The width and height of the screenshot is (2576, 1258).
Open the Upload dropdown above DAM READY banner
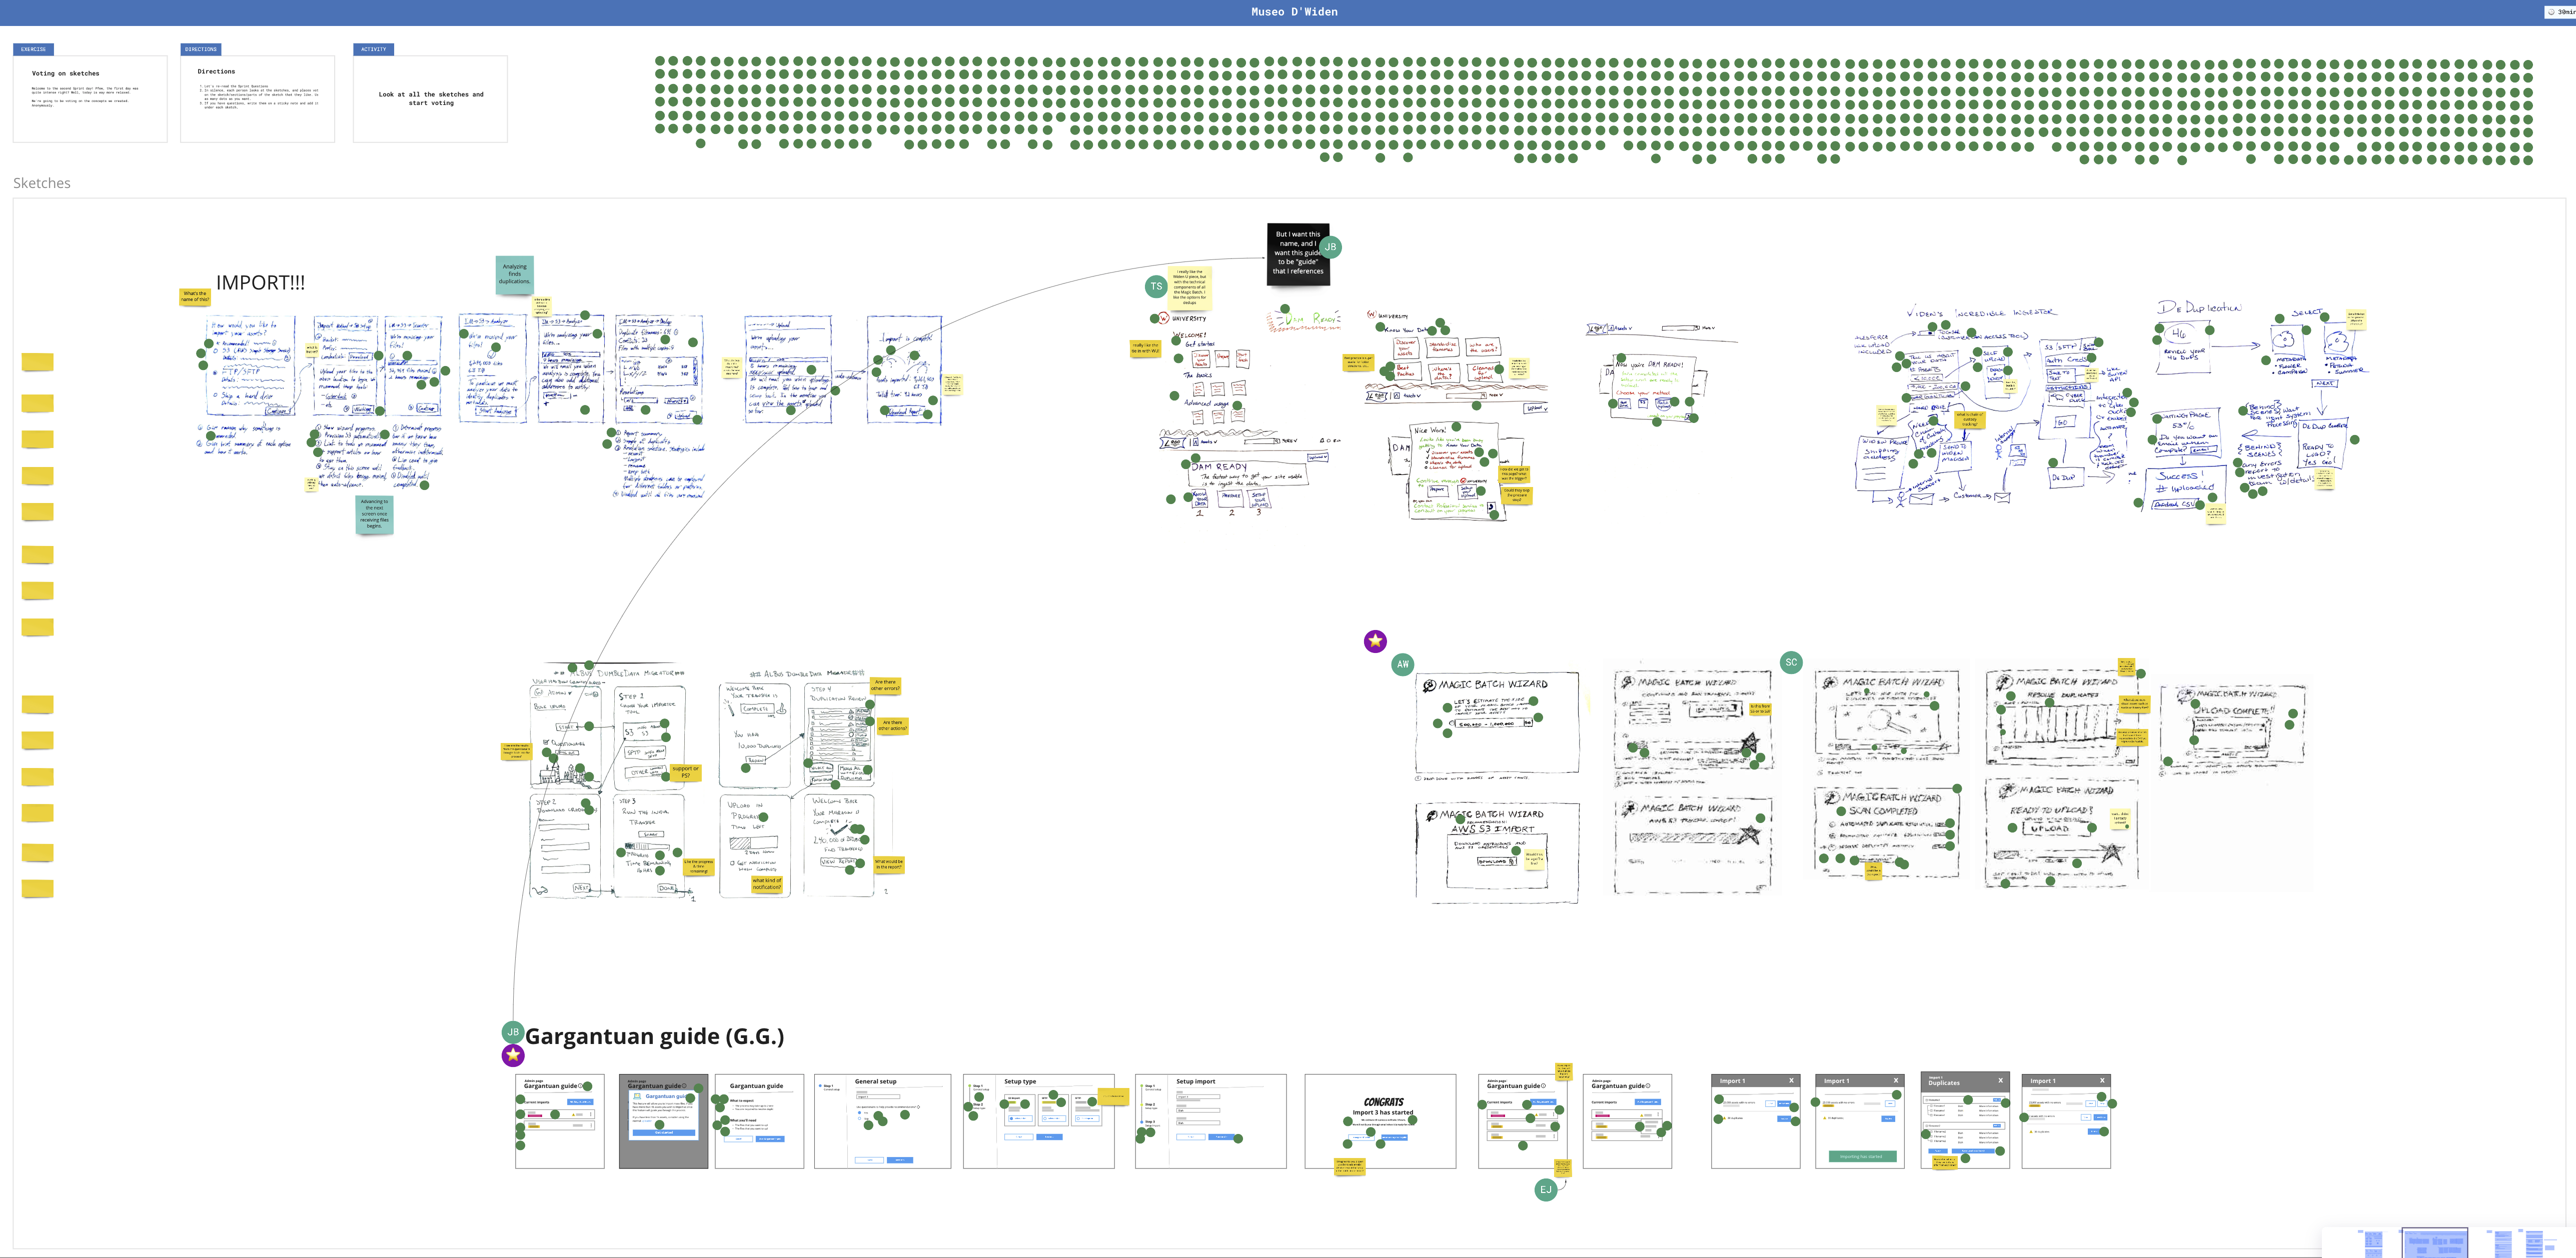click(x=1318, y=457)
